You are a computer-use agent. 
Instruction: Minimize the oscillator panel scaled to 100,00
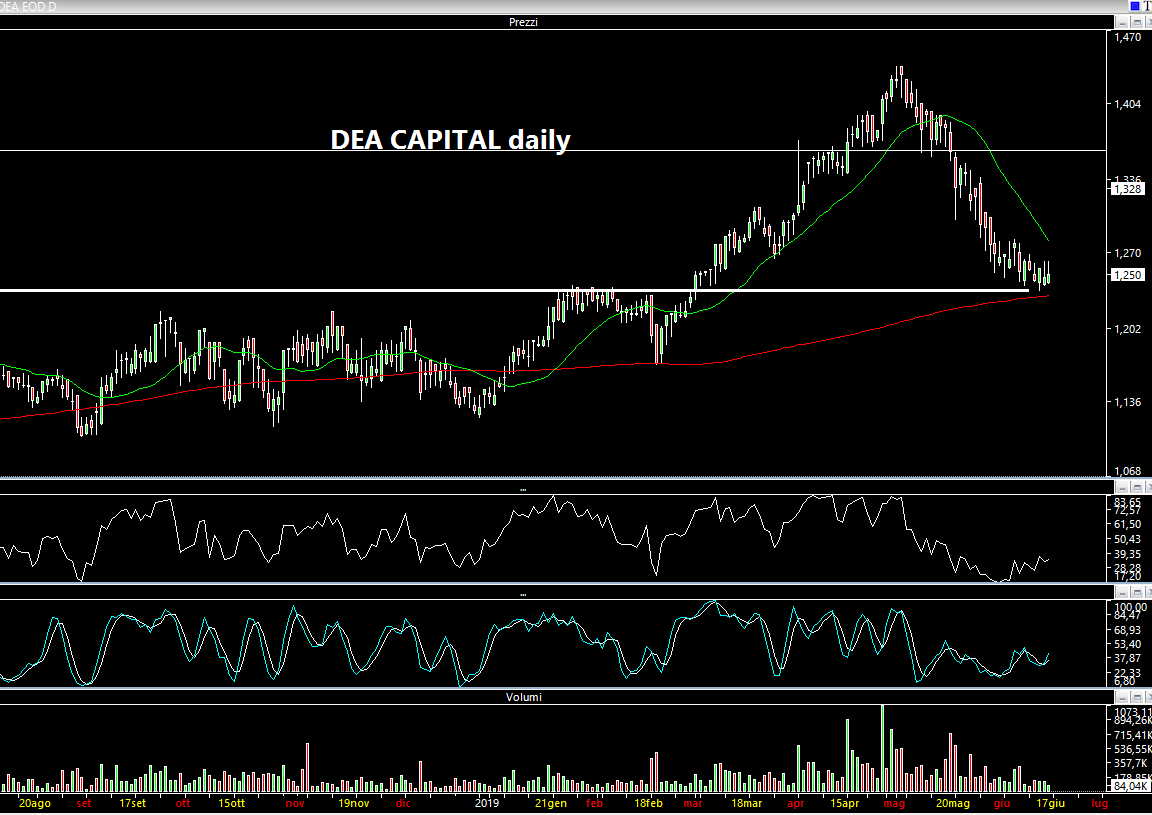1123,592
